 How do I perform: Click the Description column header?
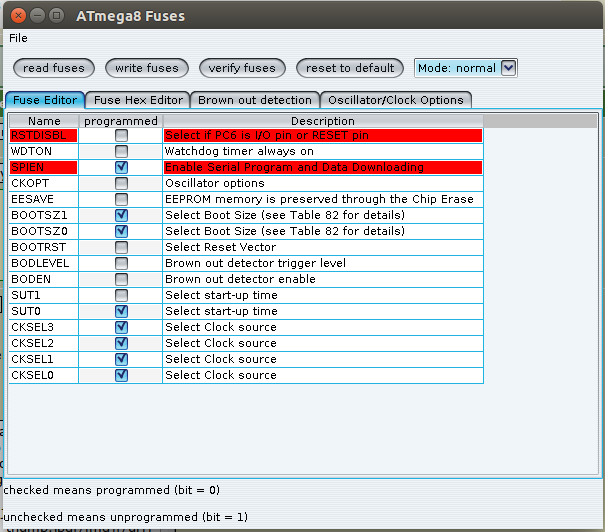(x=323, y=121)
